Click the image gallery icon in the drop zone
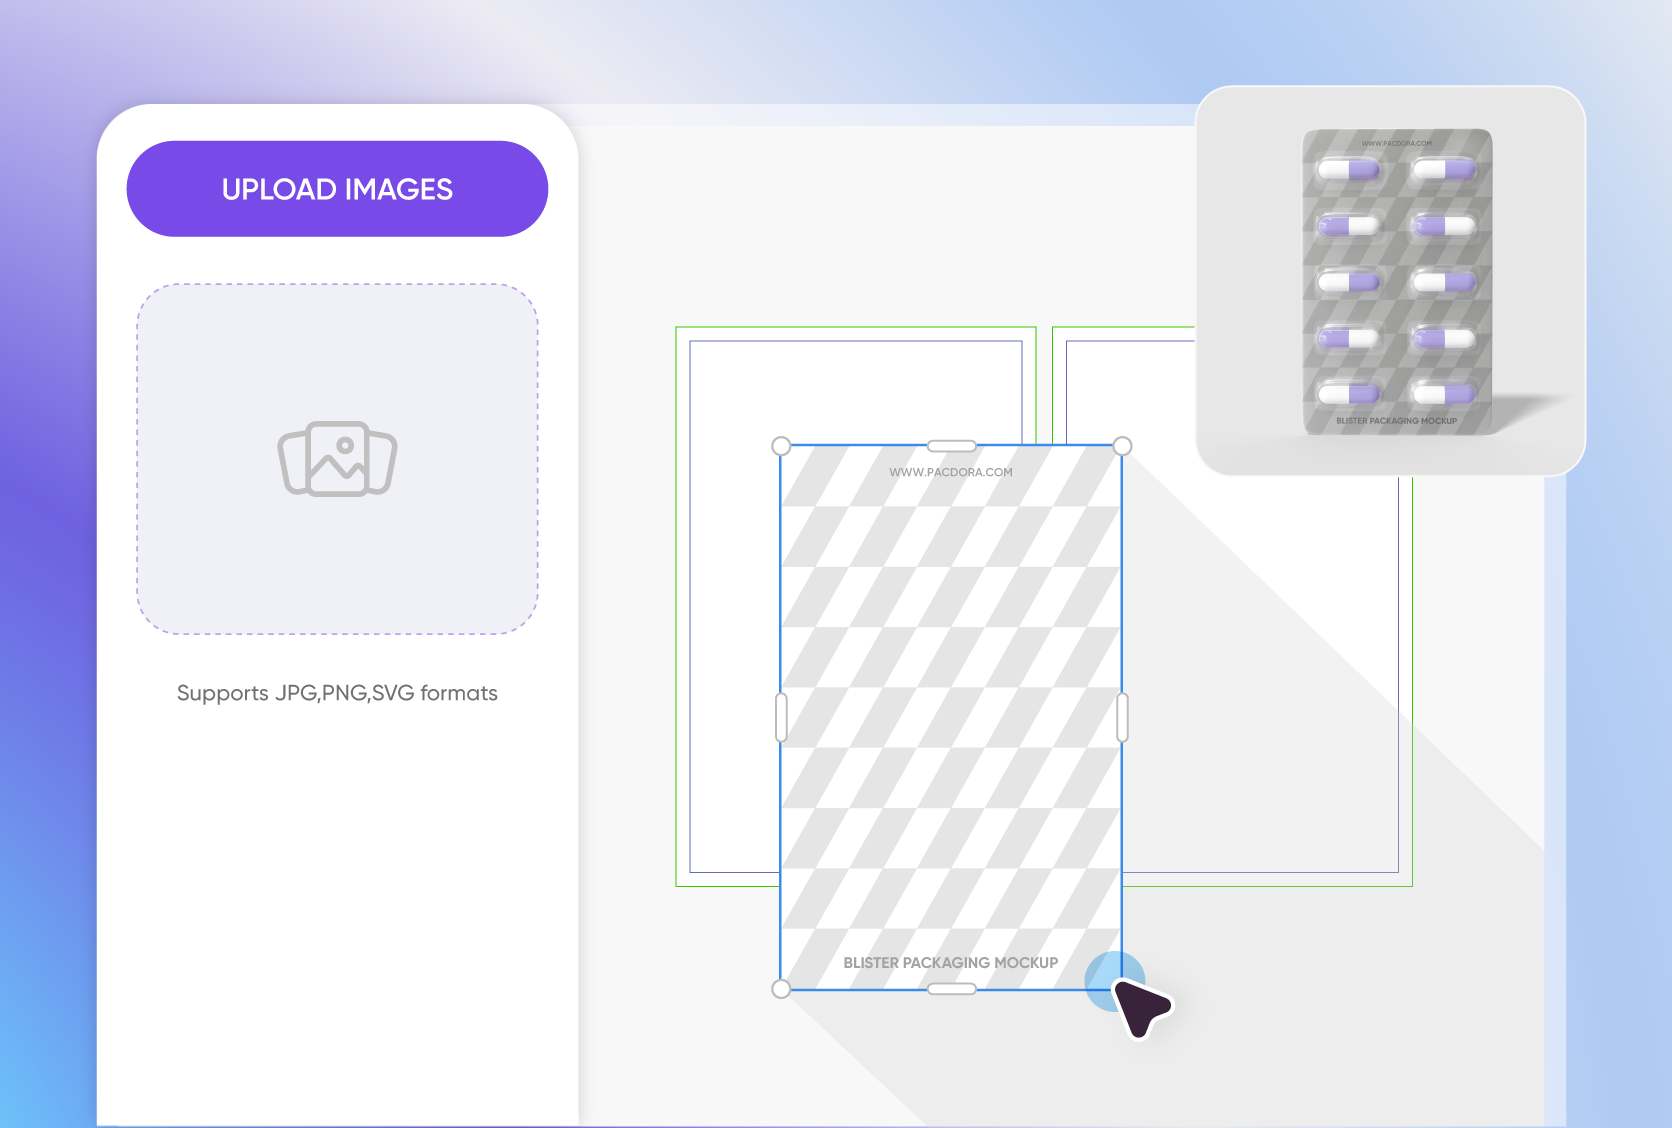The image size is (1672, 1128). pos(337,459)
